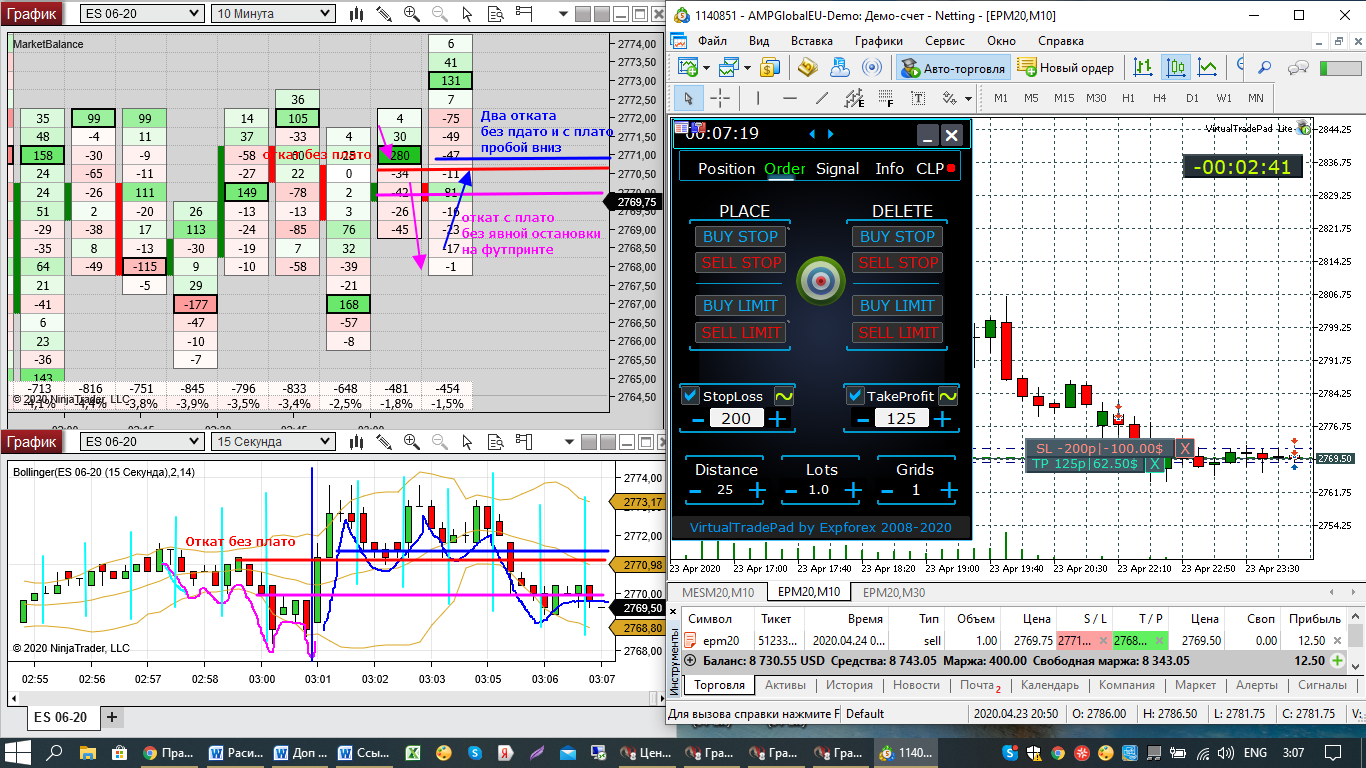The image size is (1366, 768).
Task: Switch to the Position tab in VirtualTradePad
Action: 726,168
